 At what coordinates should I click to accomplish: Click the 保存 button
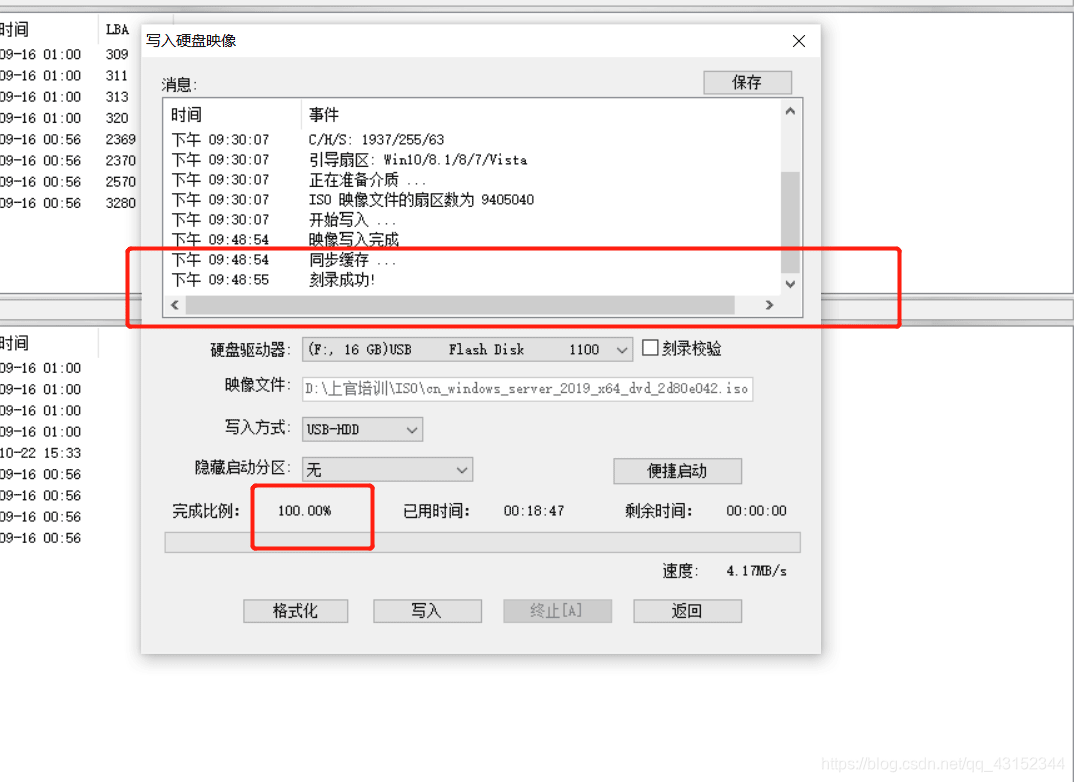pyautogui.click(x=747, y=82)
